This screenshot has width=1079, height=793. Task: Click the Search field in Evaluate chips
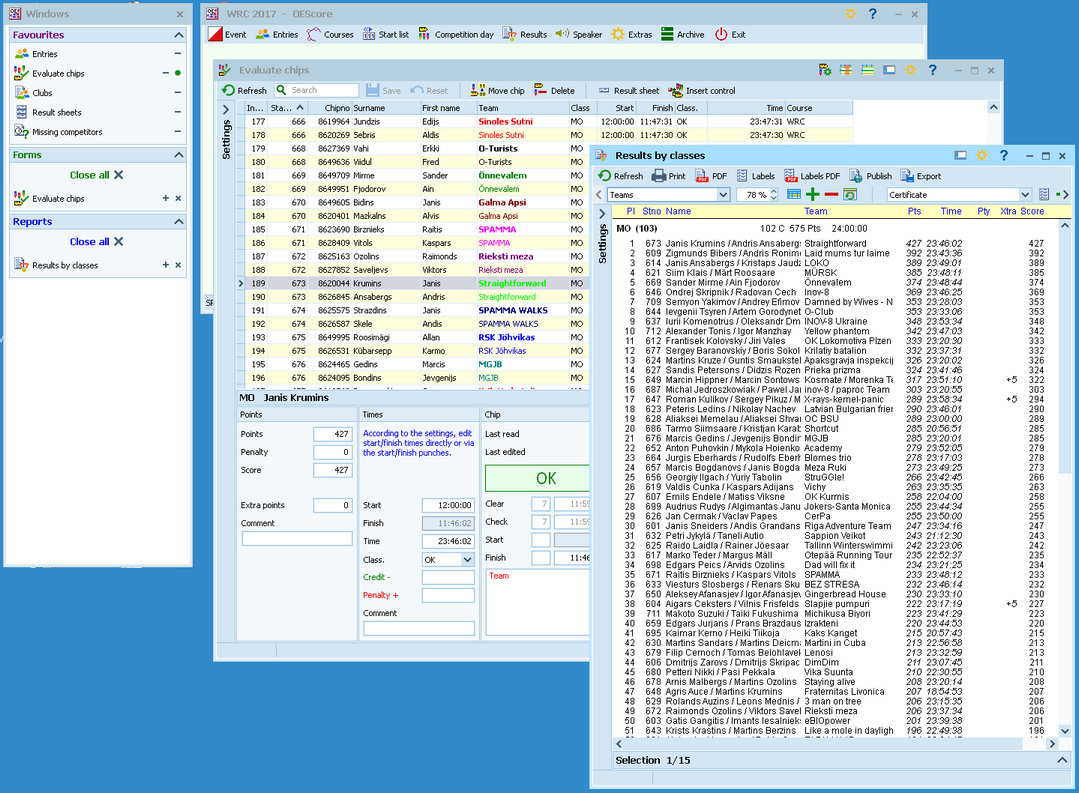317,90
